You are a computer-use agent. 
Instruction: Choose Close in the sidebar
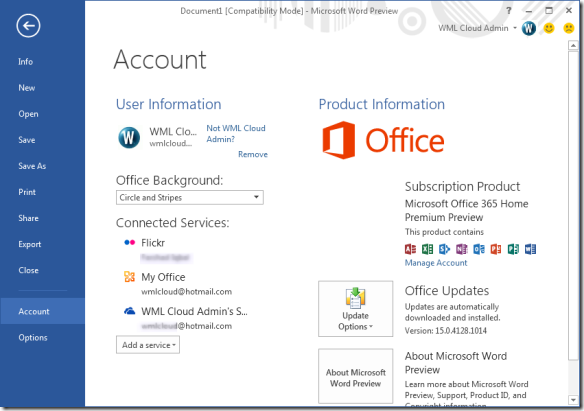pos(28,270)
